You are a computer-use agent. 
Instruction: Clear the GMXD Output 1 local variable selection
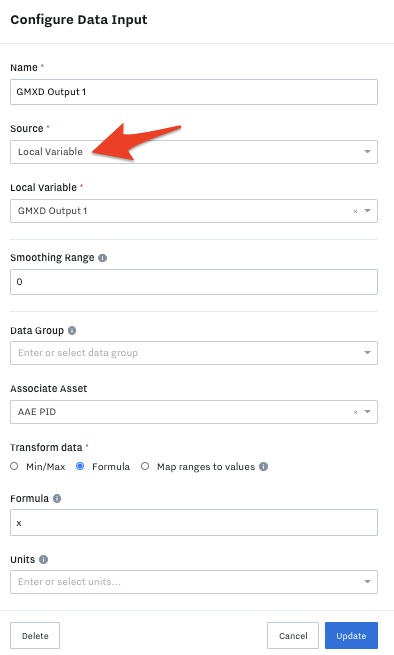355,211
